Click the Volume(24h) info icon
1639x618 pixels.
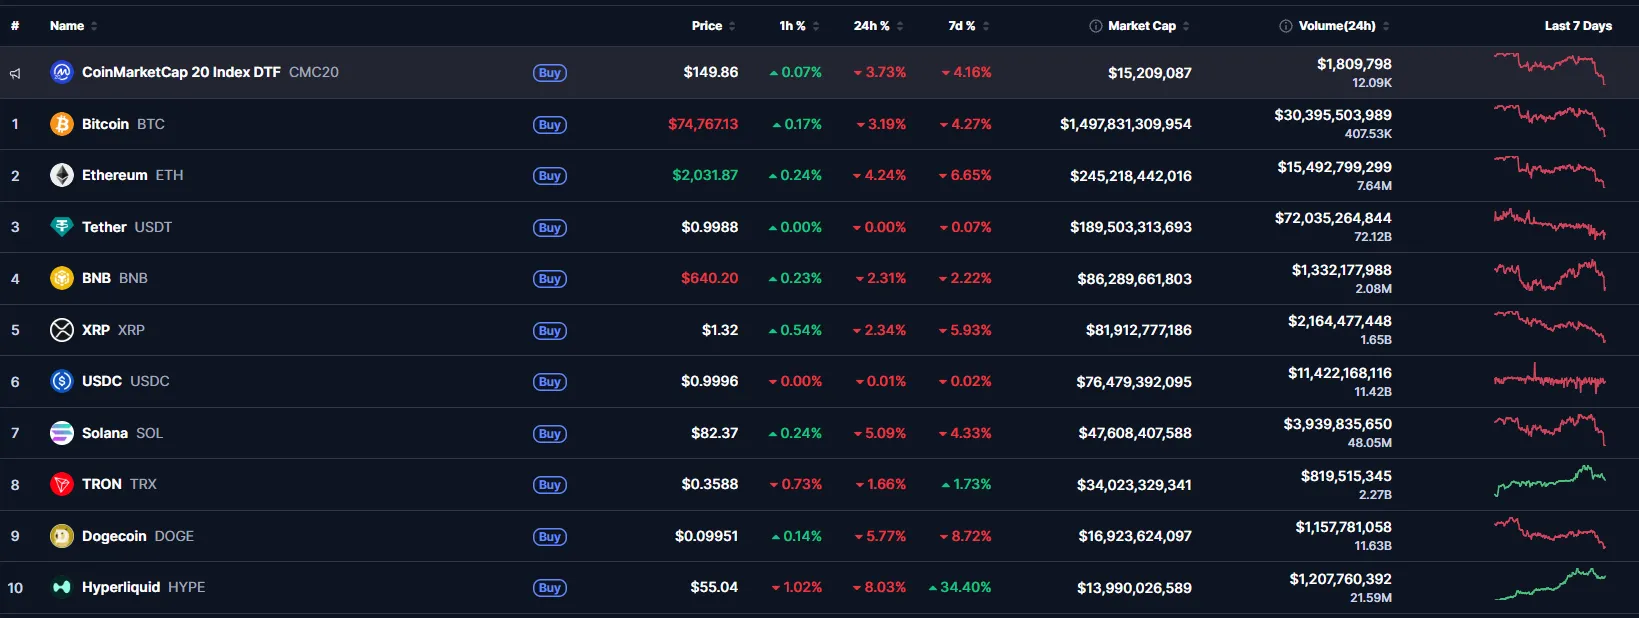1286,26
